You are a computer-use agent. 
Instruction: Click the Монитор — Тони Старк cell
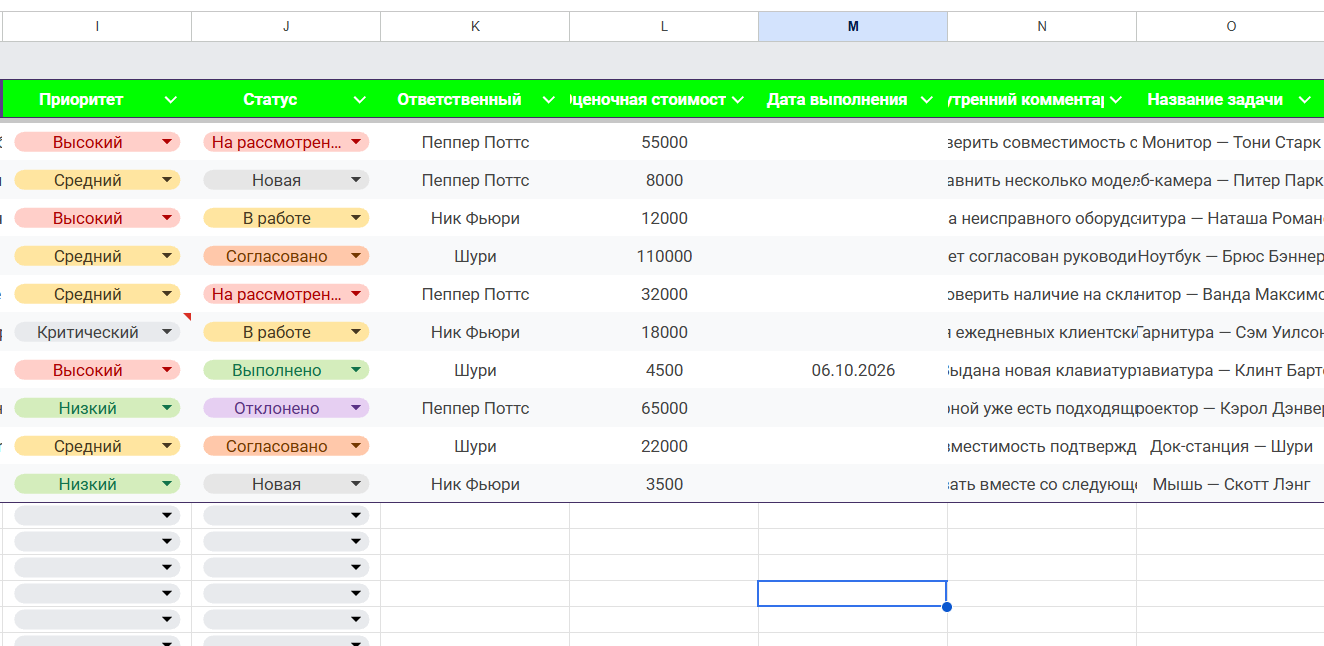click(x=1231, y=143)
